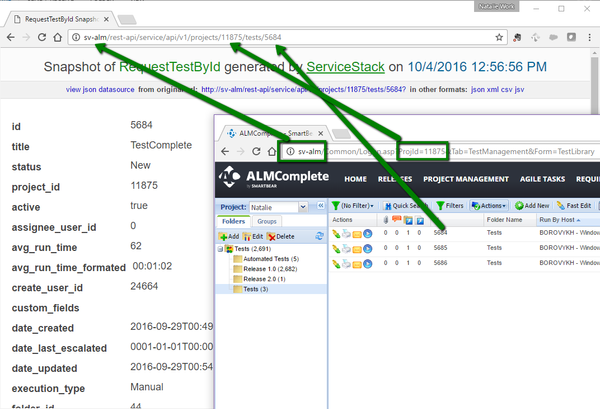Click the Edit folder button
Viewport: 600px width, 409px height.
click(253, 236)
